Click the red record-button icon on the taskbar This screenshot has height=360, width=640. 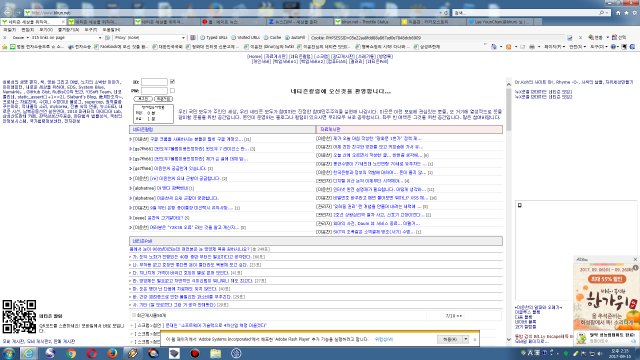click(x=195, y=353)
